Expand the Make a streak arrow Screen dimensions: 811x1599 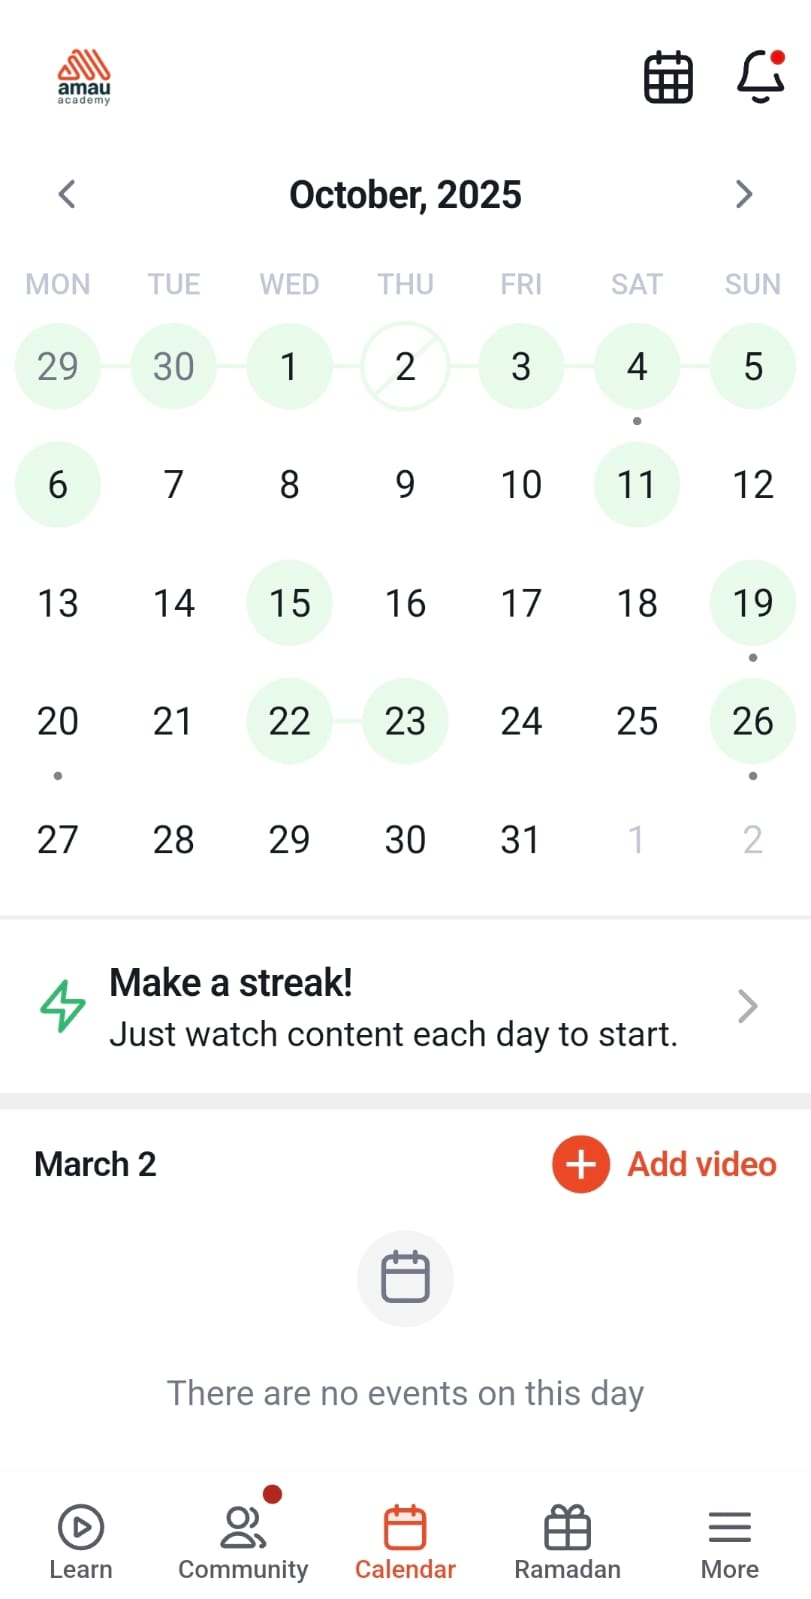pos(747,1006)
